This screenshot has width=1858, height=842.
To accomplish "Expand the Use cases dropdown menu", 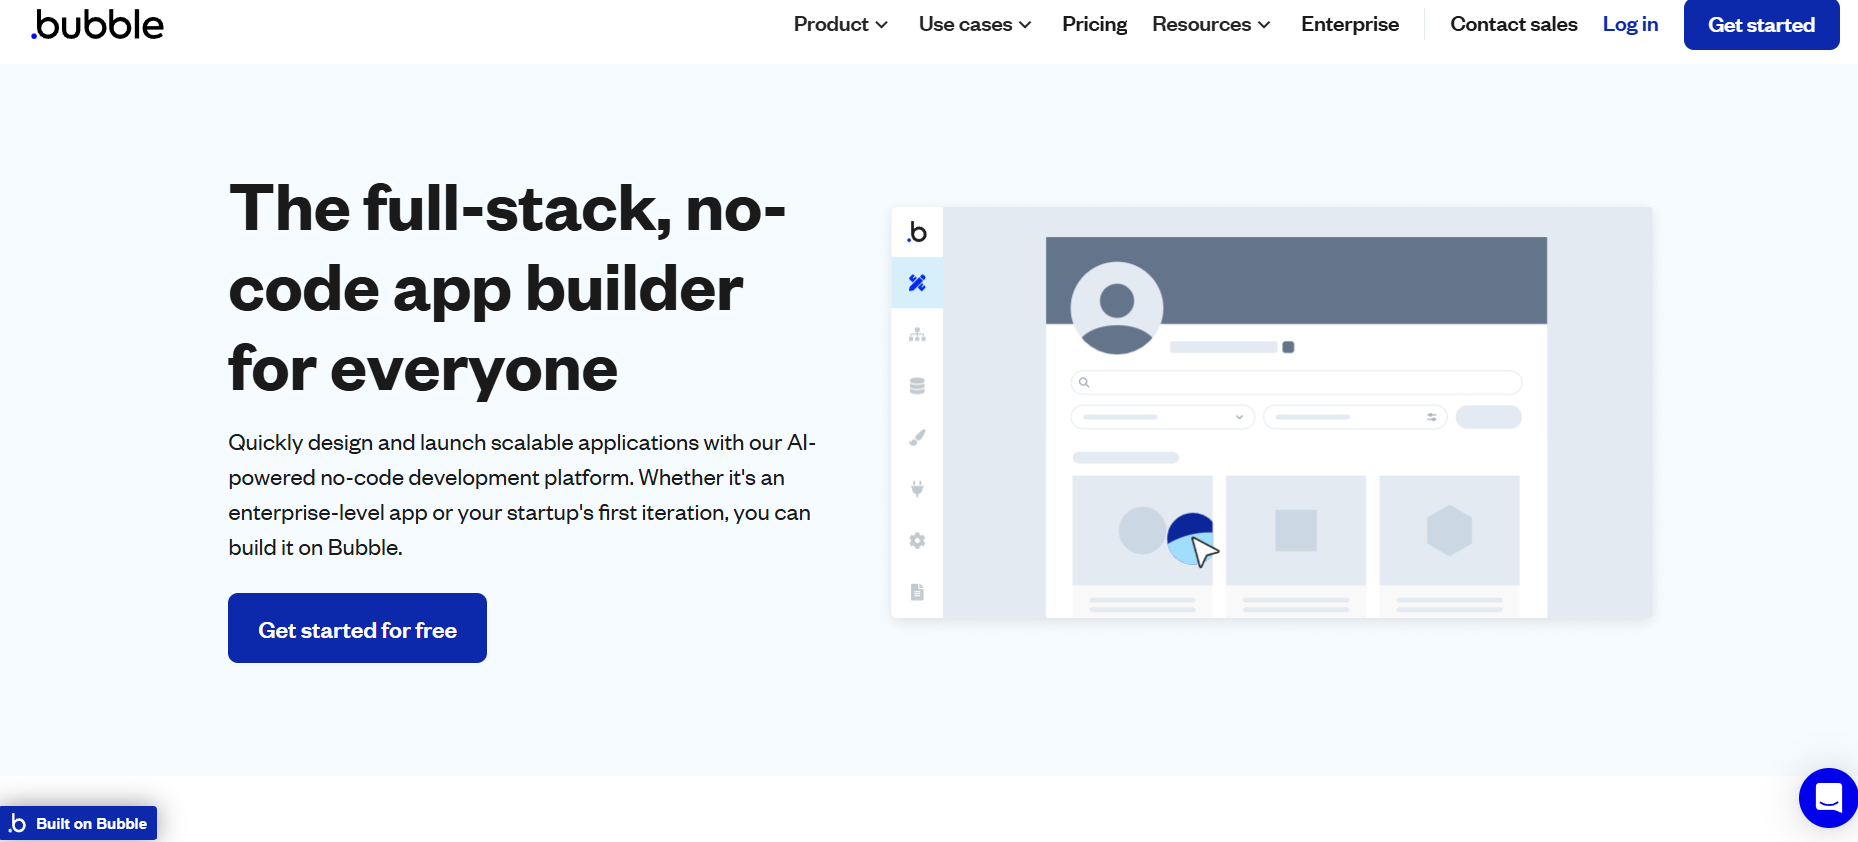I will pyautogui.click(x=975, y=24).
